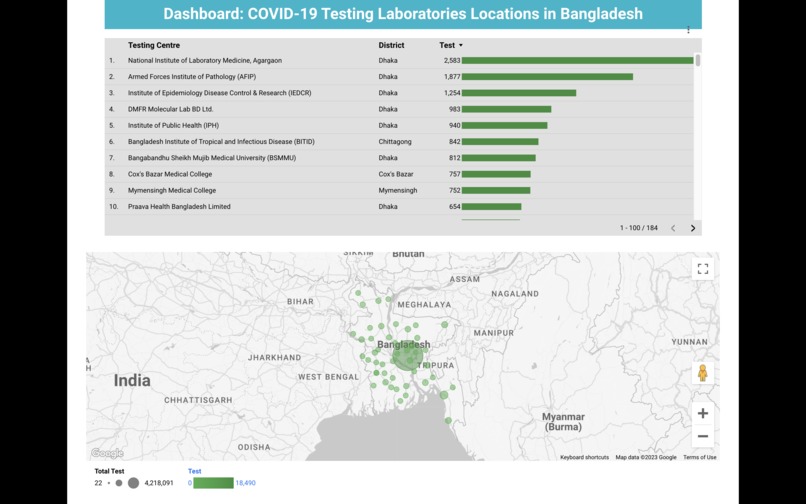Go to next page of table results
The height and width of the screenshot is (504, 806).
click(x=692, y=228)
